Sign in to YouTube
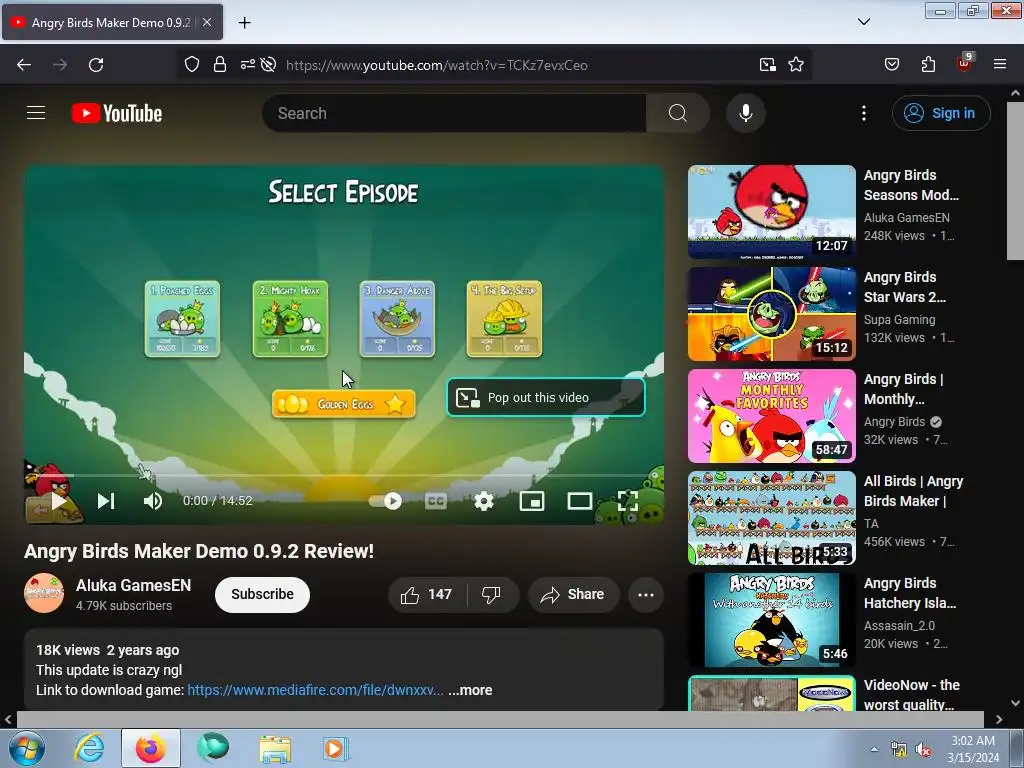This screenshot has height=768, width=1024. click(940, 113)
